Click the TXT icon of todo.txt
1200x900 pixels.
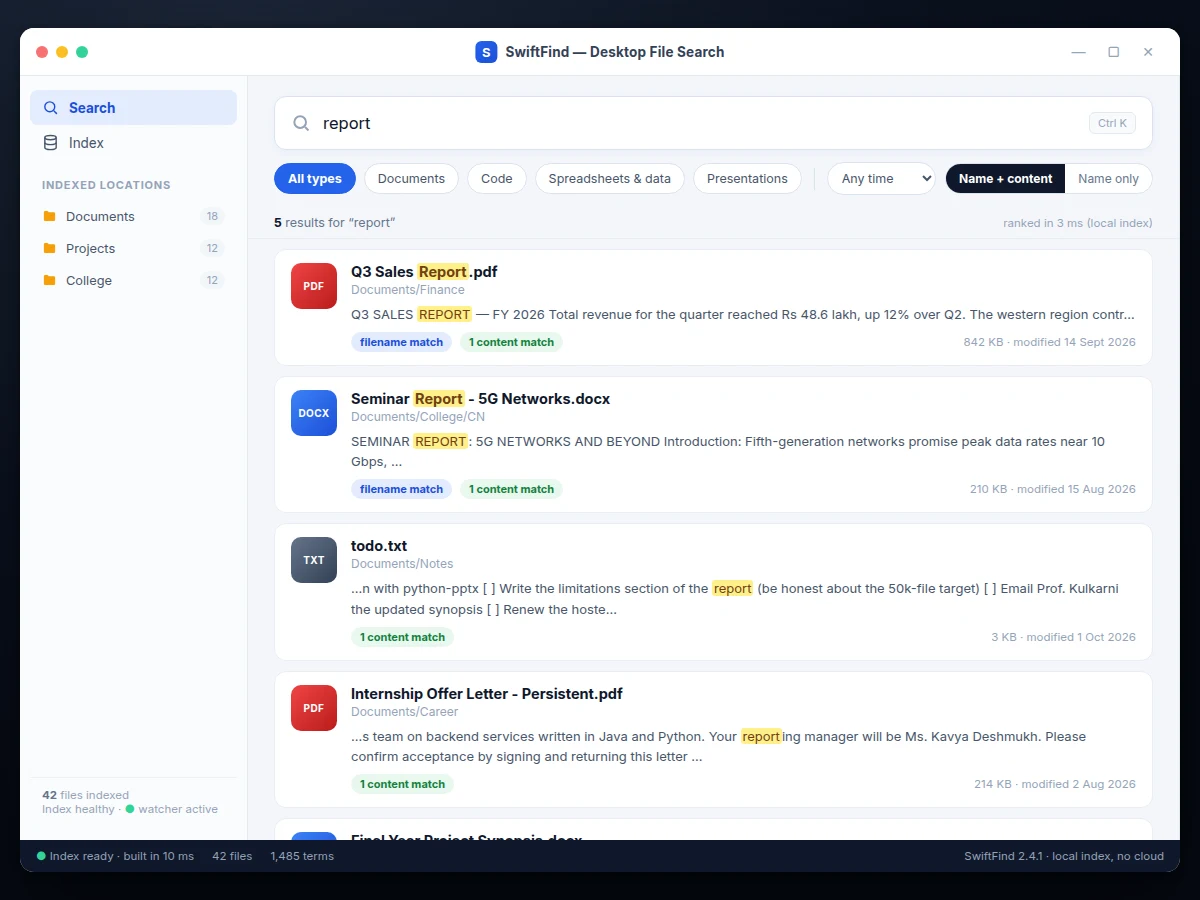pos(314,560)
